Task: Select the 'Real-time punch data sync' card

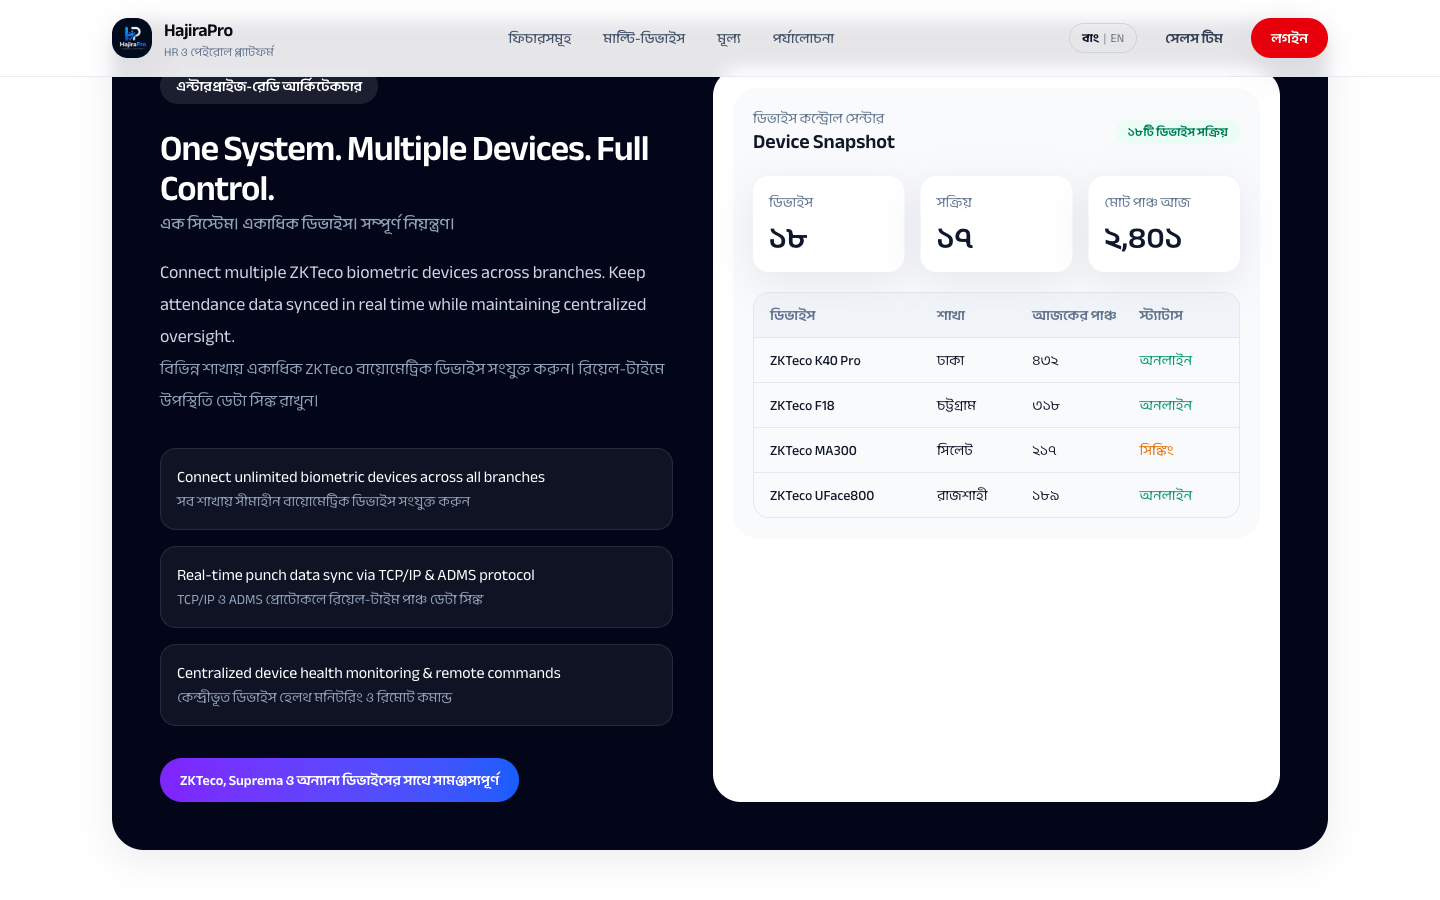Action: tap(416, 587)
